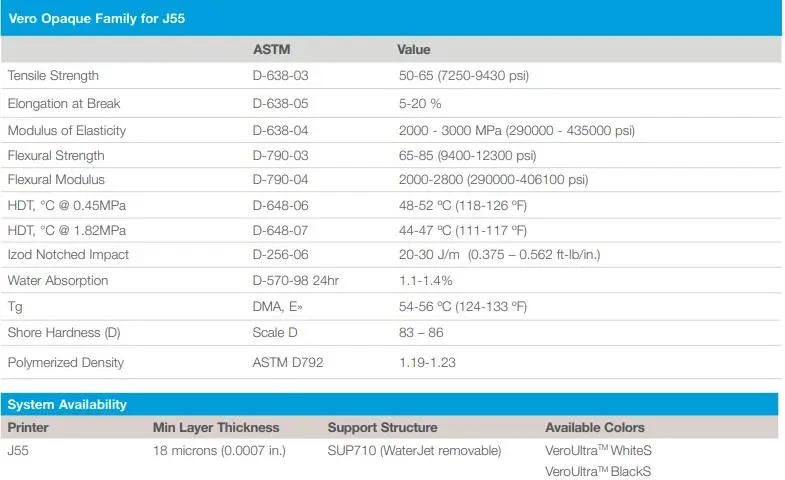Screen dimensions: 785x480
Task: Click the 'HDT, °C @ 0.45MPa' label
Action: click(x=67, y=206)
